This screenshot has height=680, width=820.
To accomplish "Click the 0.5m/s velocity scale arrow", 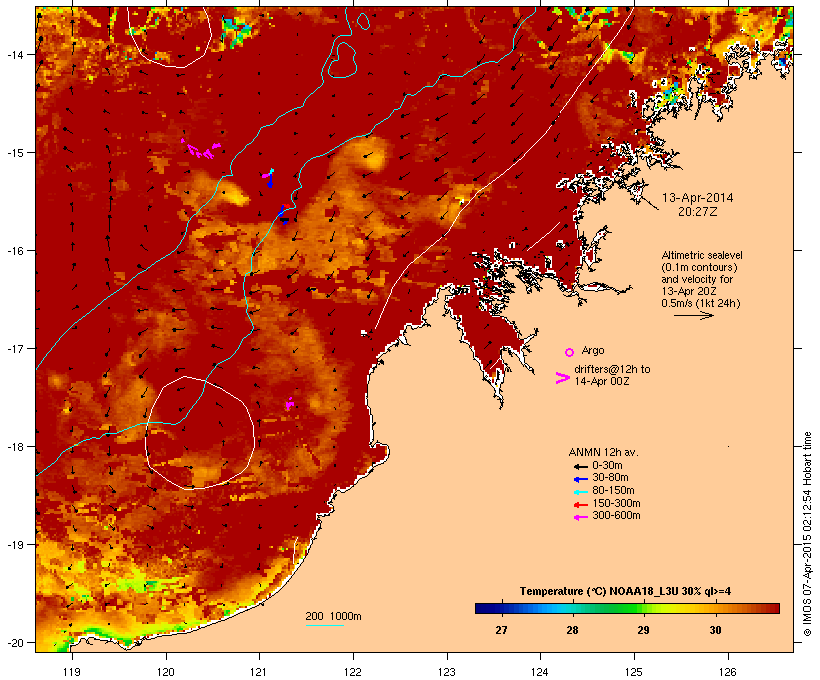I will [x=693, y=315].
